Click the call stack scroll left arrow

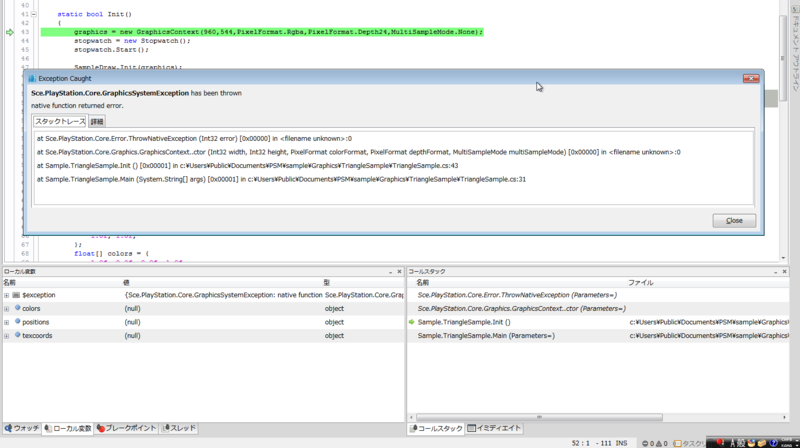pyautogui.click(x=411, y=417)
